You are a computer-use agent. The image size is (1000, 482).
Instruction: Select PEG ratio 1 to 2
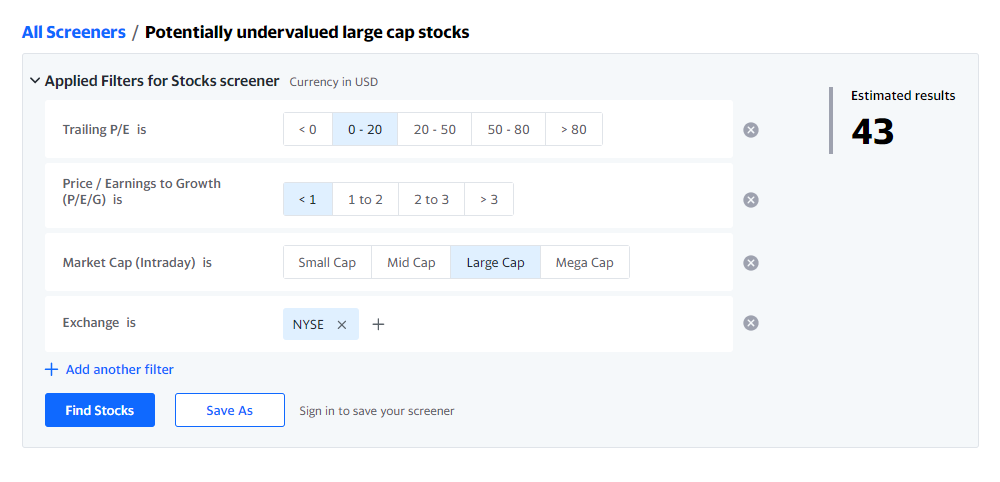[365, 200]
